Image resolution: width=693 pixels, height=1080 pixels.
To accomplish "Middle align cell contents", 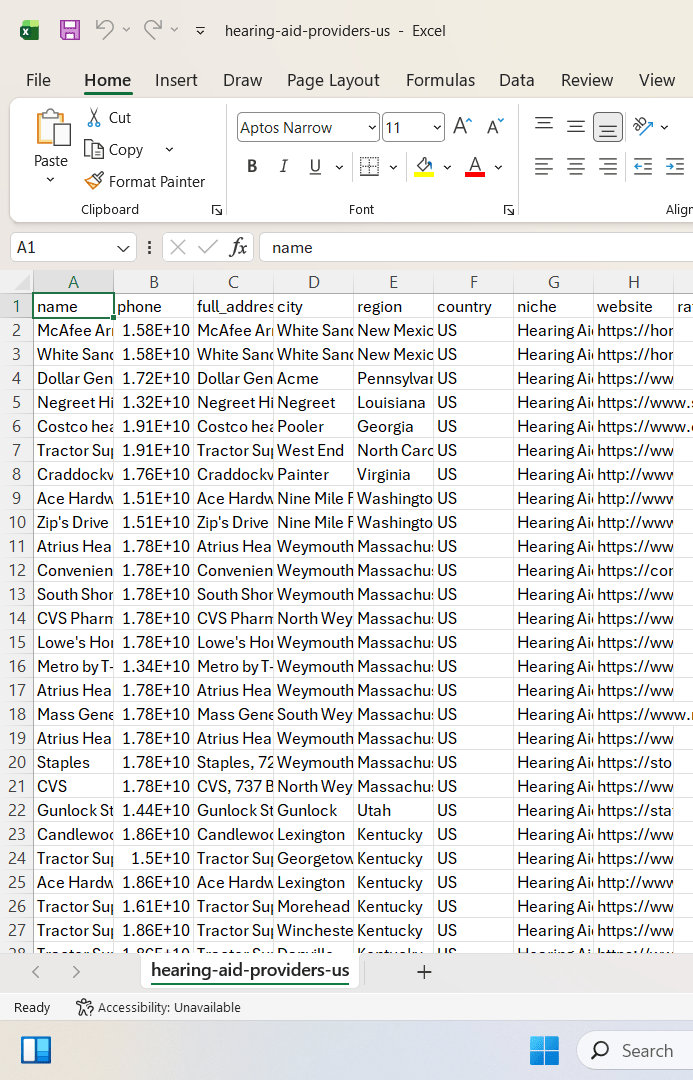I will [576, 126].
